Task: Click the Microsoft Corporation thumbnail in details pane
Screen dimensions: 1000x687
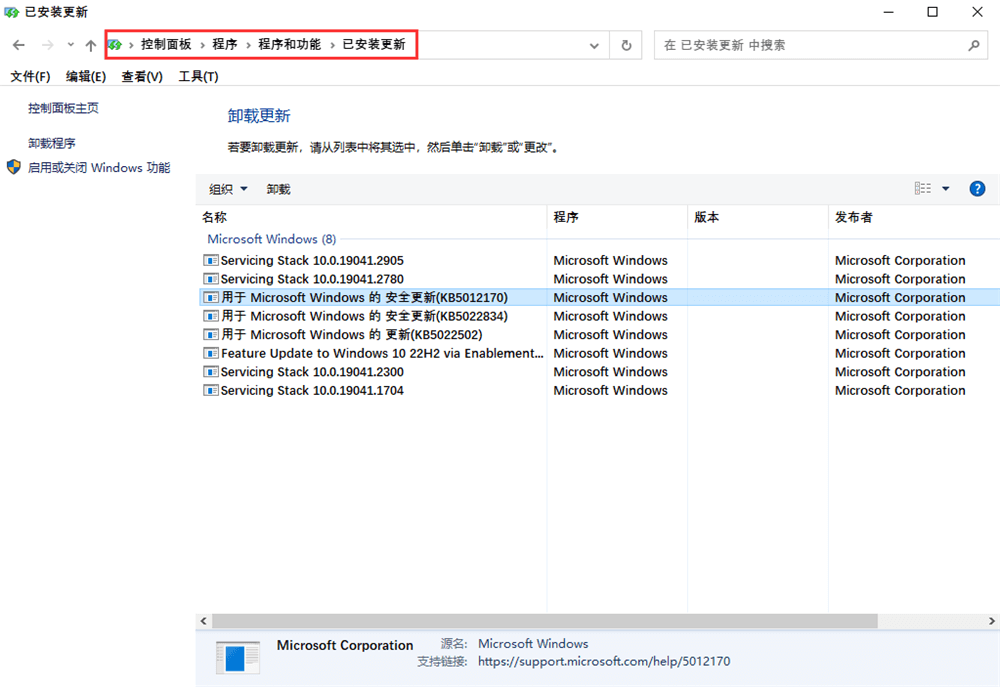Action: click(x=237, y=658)
